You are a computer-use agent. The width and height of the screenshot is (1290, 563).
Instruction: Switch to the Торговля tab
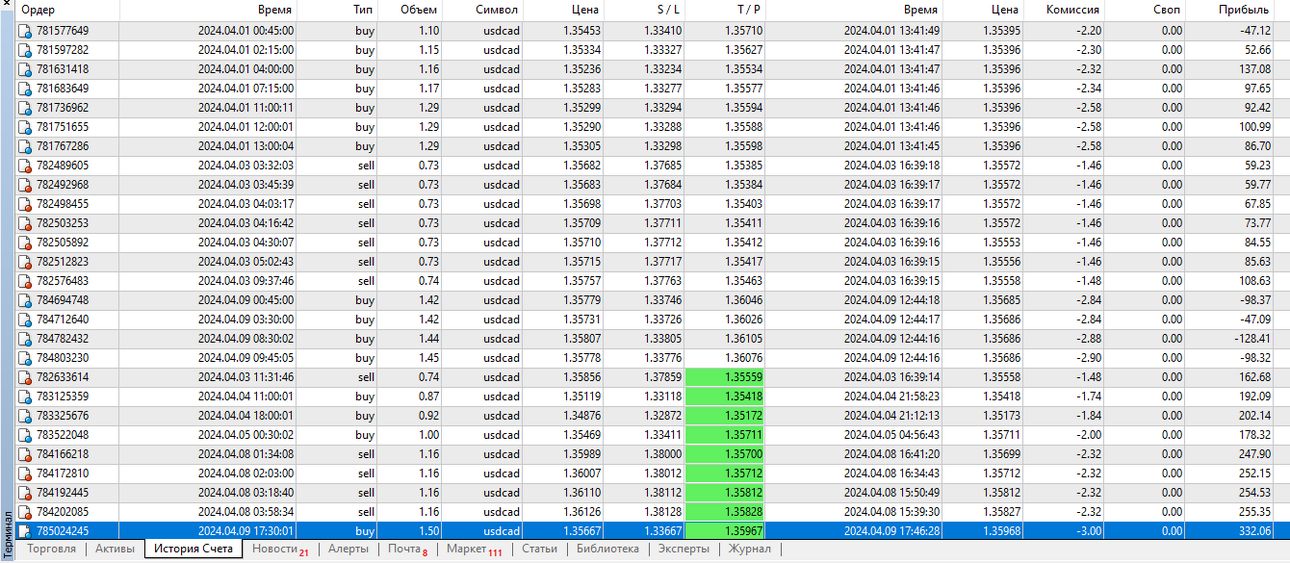pyautogui.click(x=51, y=549)
